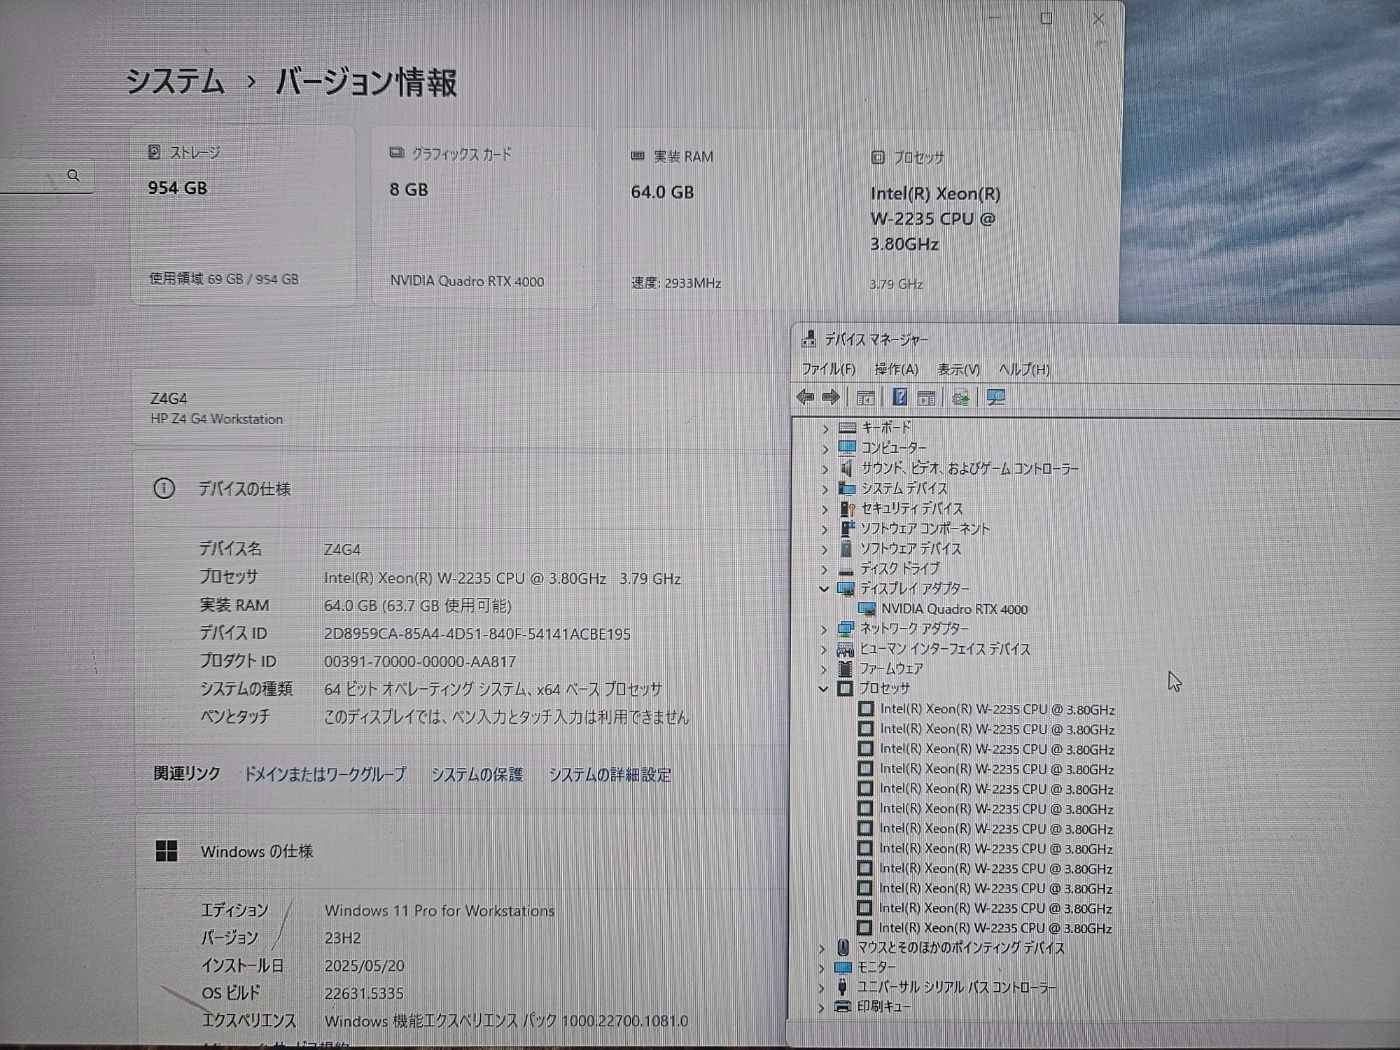Click the info icon beside デバイスの仕様
The width and height of the screenshot is (1400, 1050).
164,488
